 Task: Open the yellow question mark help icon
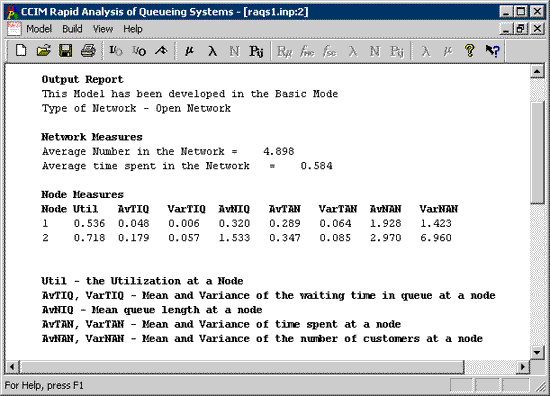[470, 51]
